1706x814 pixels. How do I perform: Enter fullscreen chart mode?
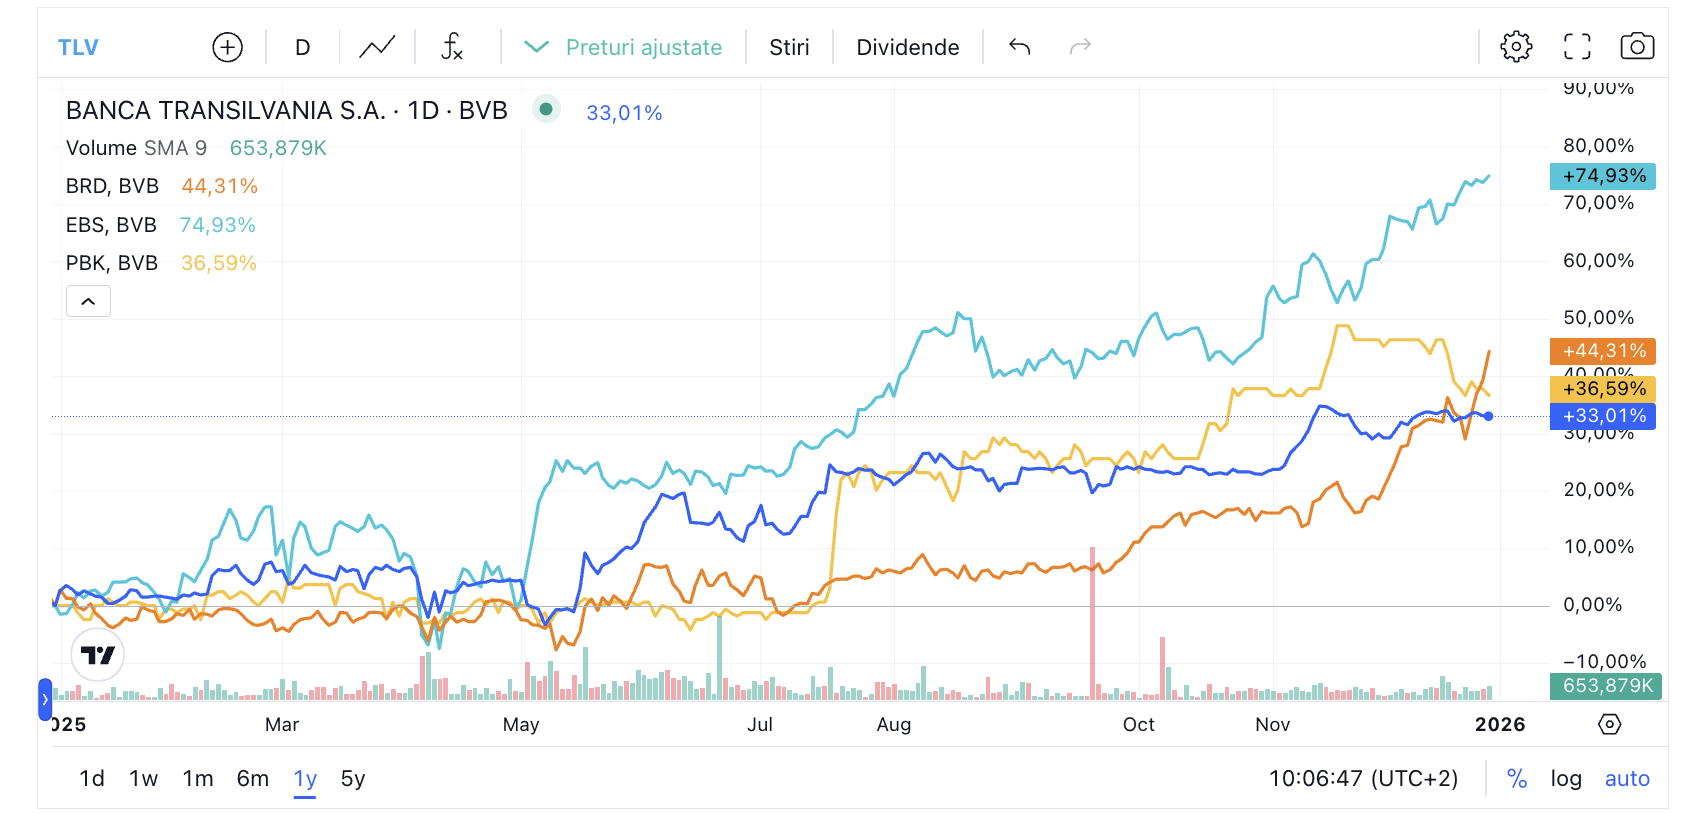pos(1577,47)
